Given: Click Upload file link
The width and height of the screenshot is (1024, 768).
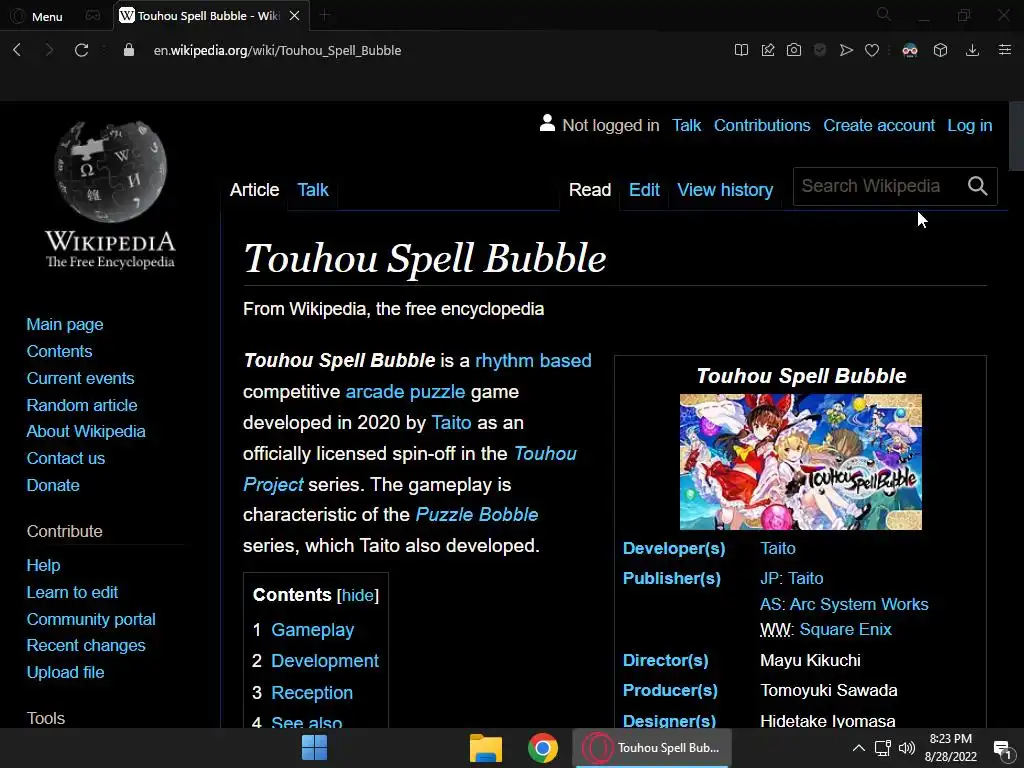Looking at the screenshot, I should 65,673.
